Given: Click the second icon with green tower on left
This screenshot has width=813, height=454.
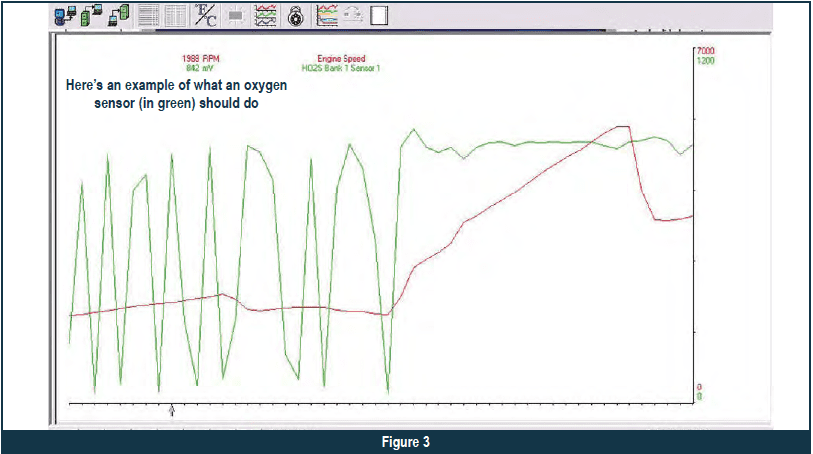Looking at the screenshot, I should pyautogui.click(x=90, y=14).
